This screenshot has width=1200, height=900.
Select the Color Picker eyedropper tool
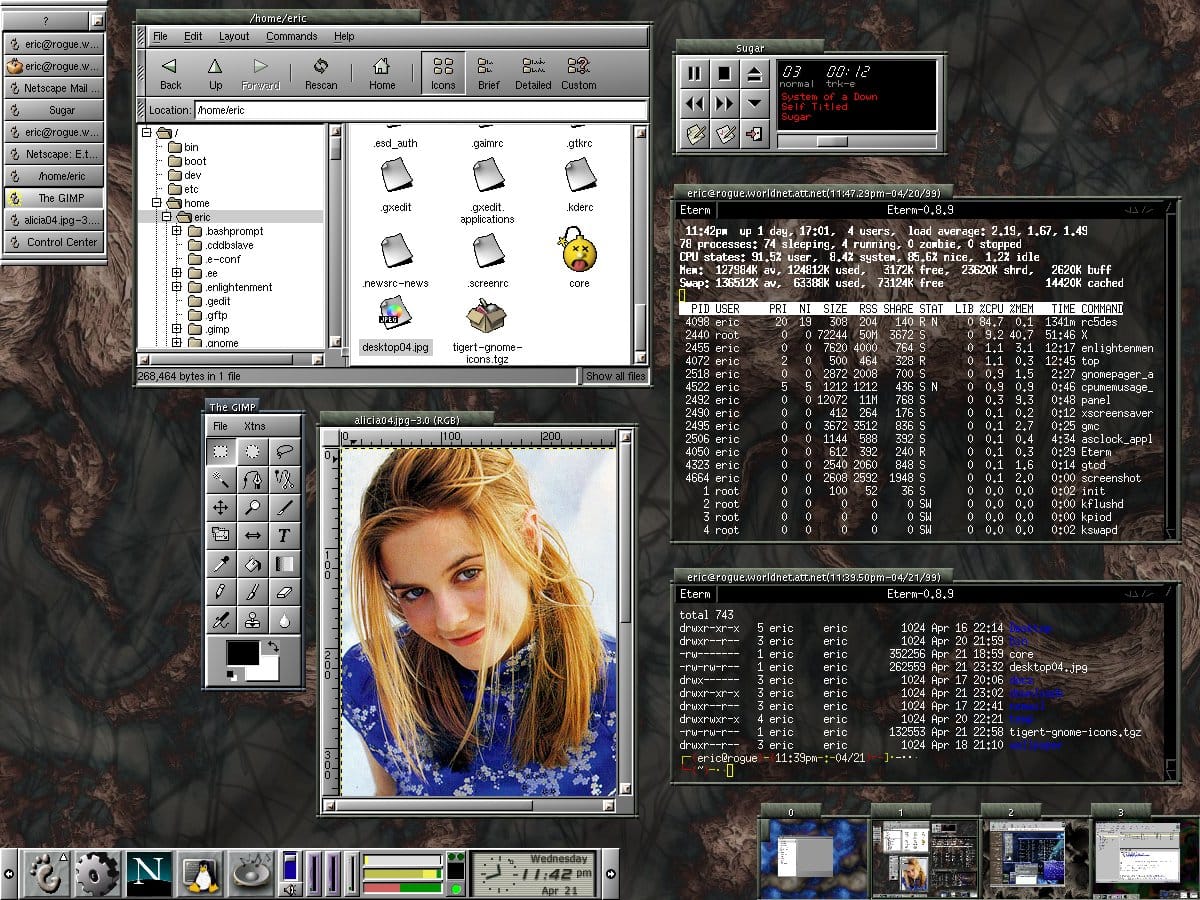click(x=221, y=564)
